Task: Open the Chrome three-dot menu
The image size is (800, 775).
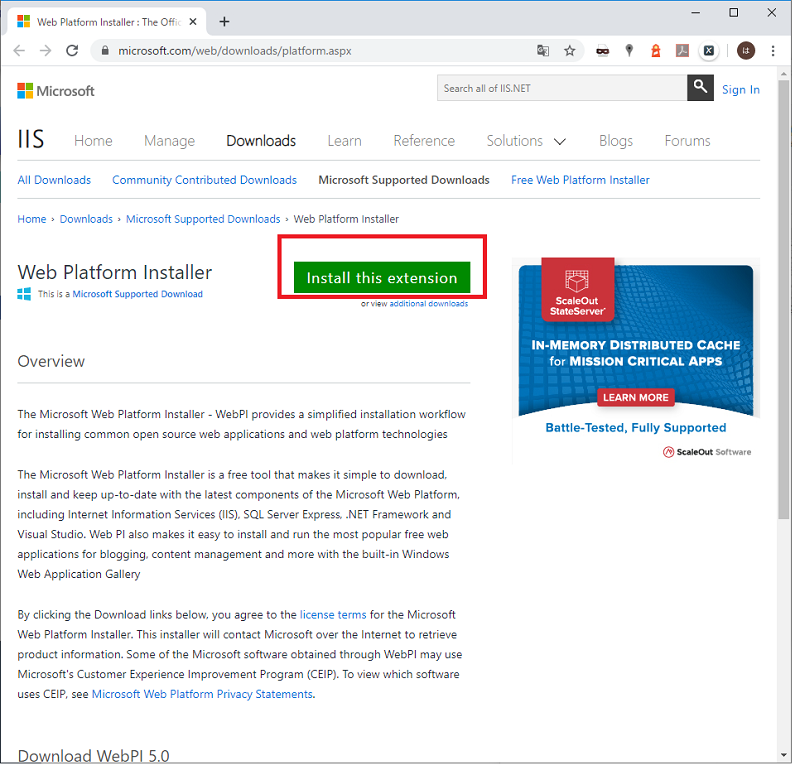Action: tap(773, 51)
